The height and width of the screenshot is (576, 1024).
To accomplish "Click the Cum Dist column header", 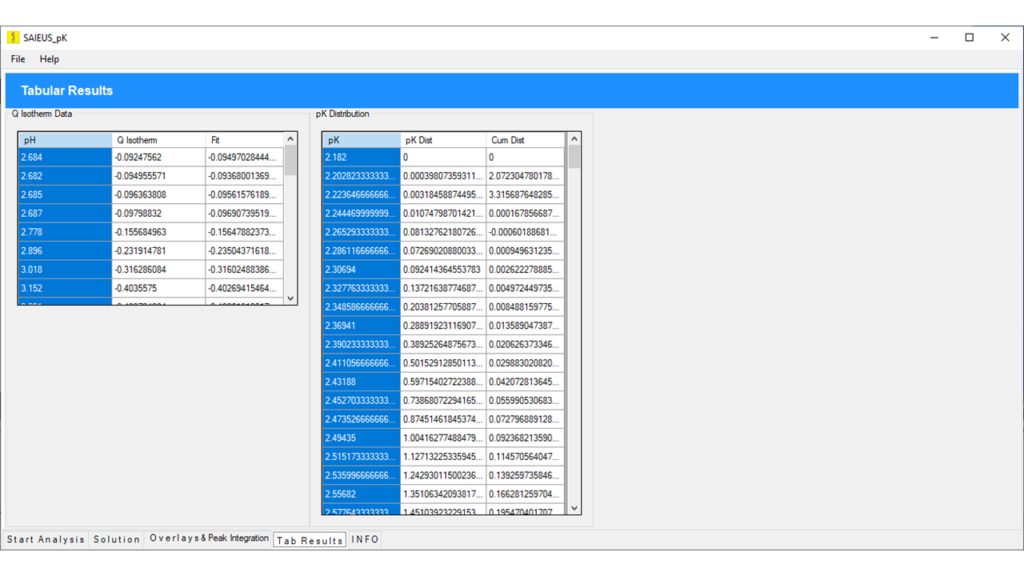I will pyautogui.click(x=526, y=140).
